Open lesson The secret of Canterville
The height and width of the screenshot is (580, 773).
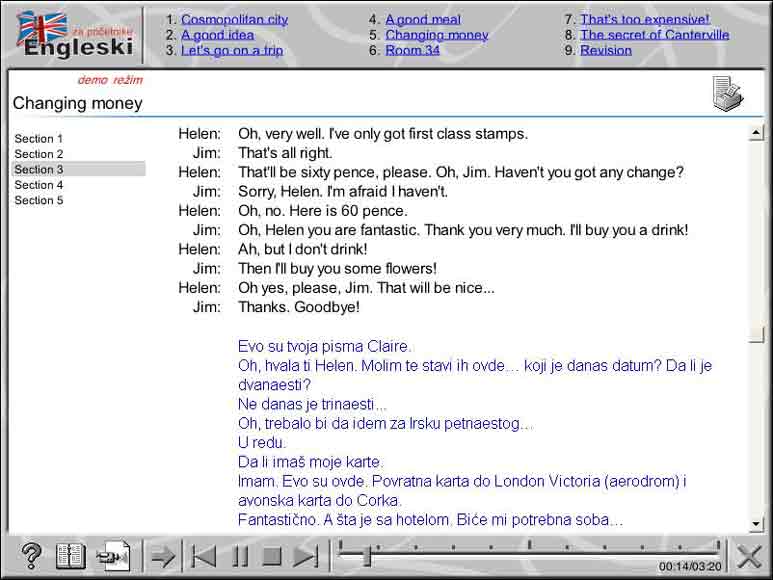tap(655, 35)
